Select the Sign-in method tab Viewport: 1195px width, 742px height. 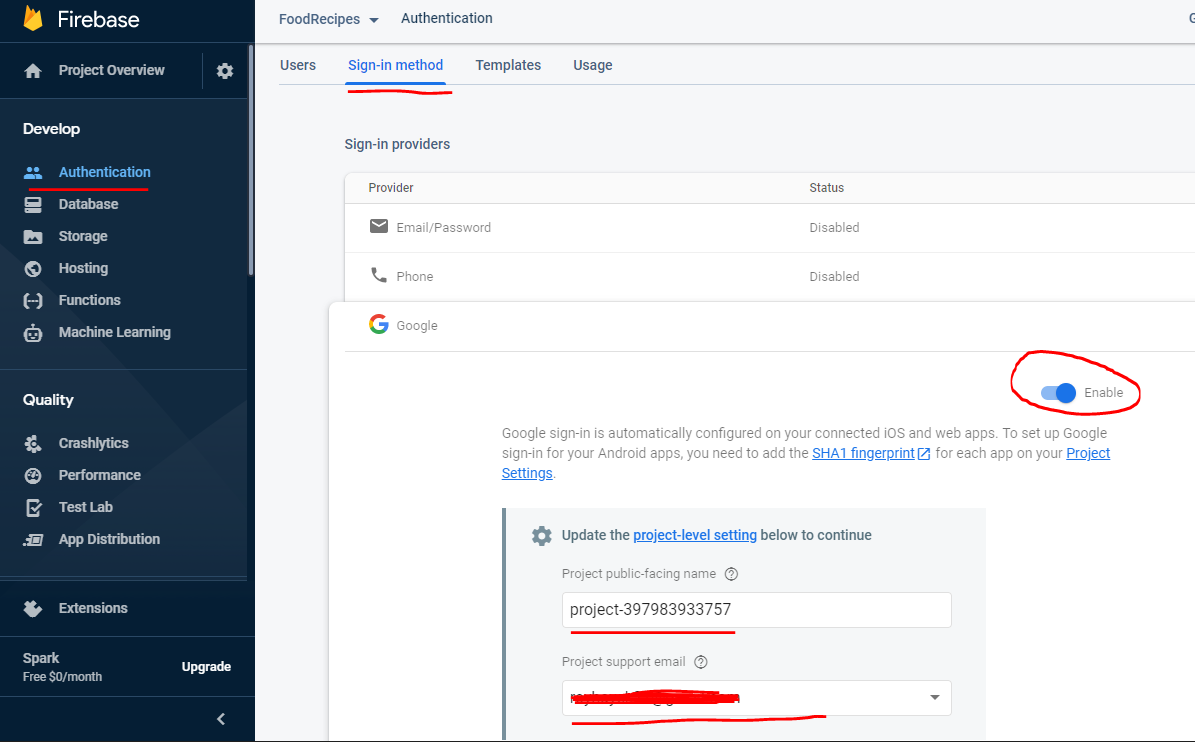point(396,66)
